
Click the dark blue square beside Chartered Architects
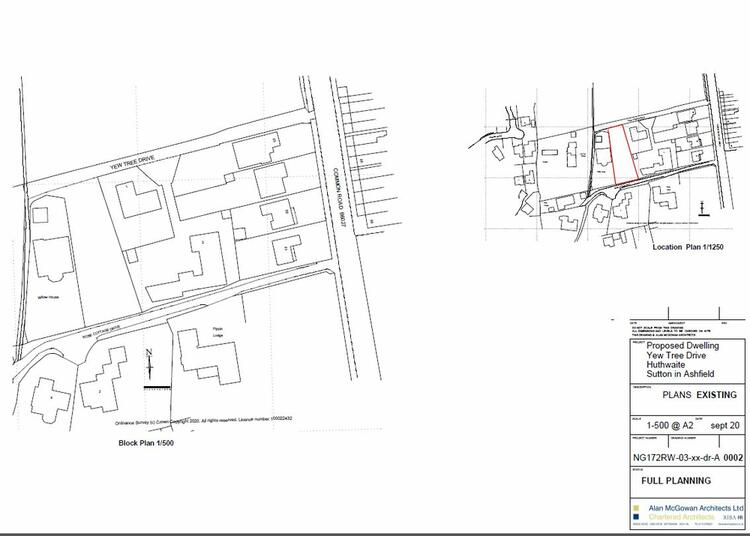pyautogui.click(x=636, y=518)
